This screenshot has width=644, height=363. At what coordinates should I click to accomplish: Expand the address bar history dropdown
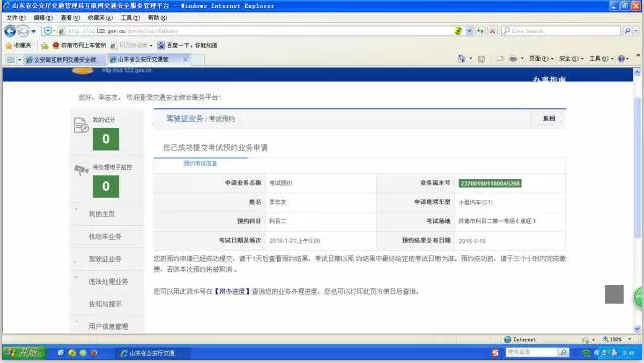click(x=469, y=31)
